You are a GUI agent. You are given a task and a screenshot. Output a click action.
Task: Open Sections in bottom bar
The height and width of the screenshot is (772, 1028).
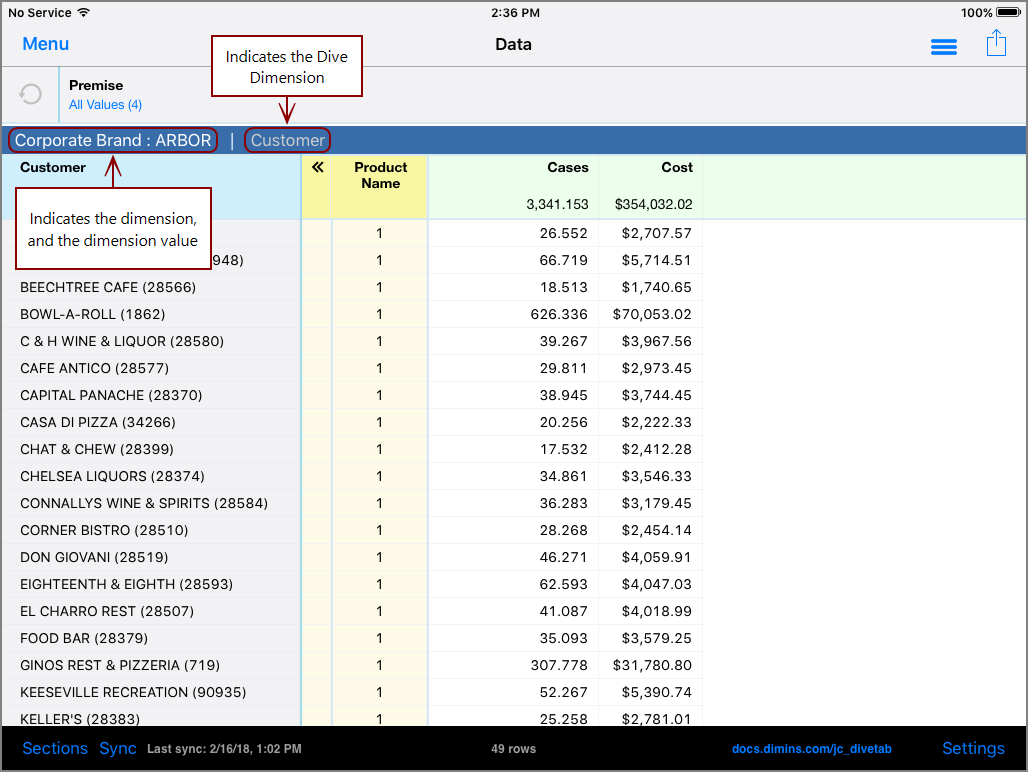(x=55, y=748)
